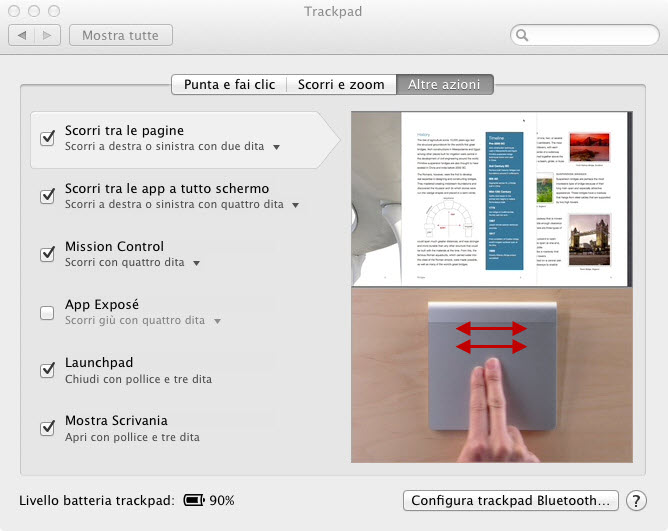
Task: Click the Mostra tutte button
Action: 120,35
